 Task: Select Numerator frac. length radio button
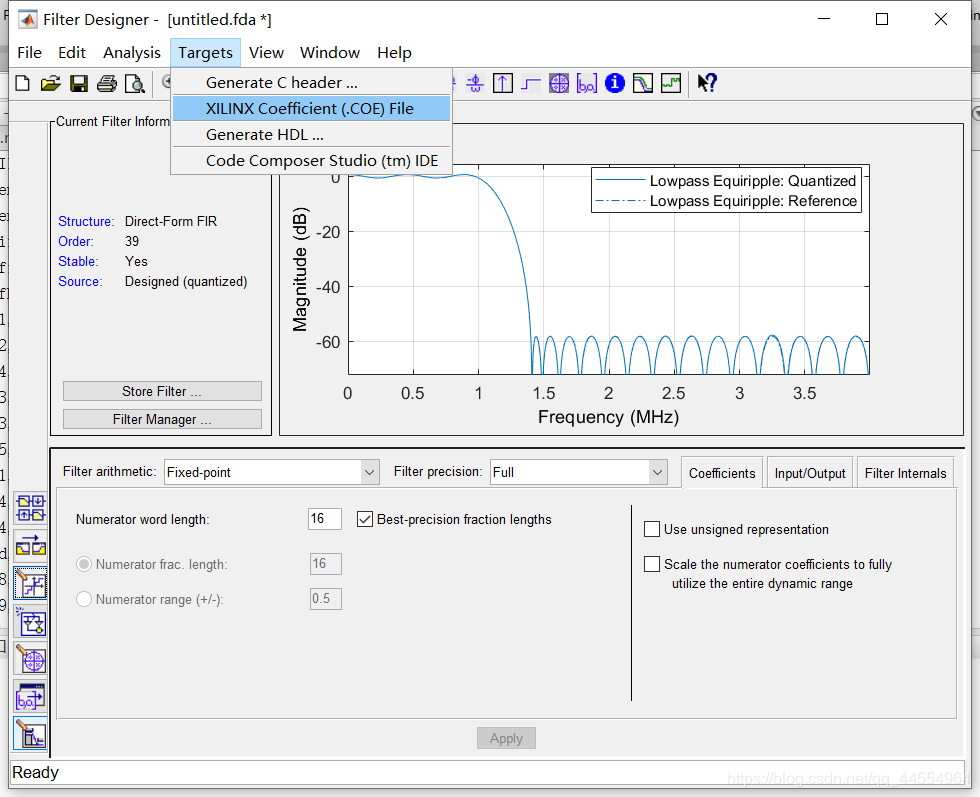tap(84, 564)
